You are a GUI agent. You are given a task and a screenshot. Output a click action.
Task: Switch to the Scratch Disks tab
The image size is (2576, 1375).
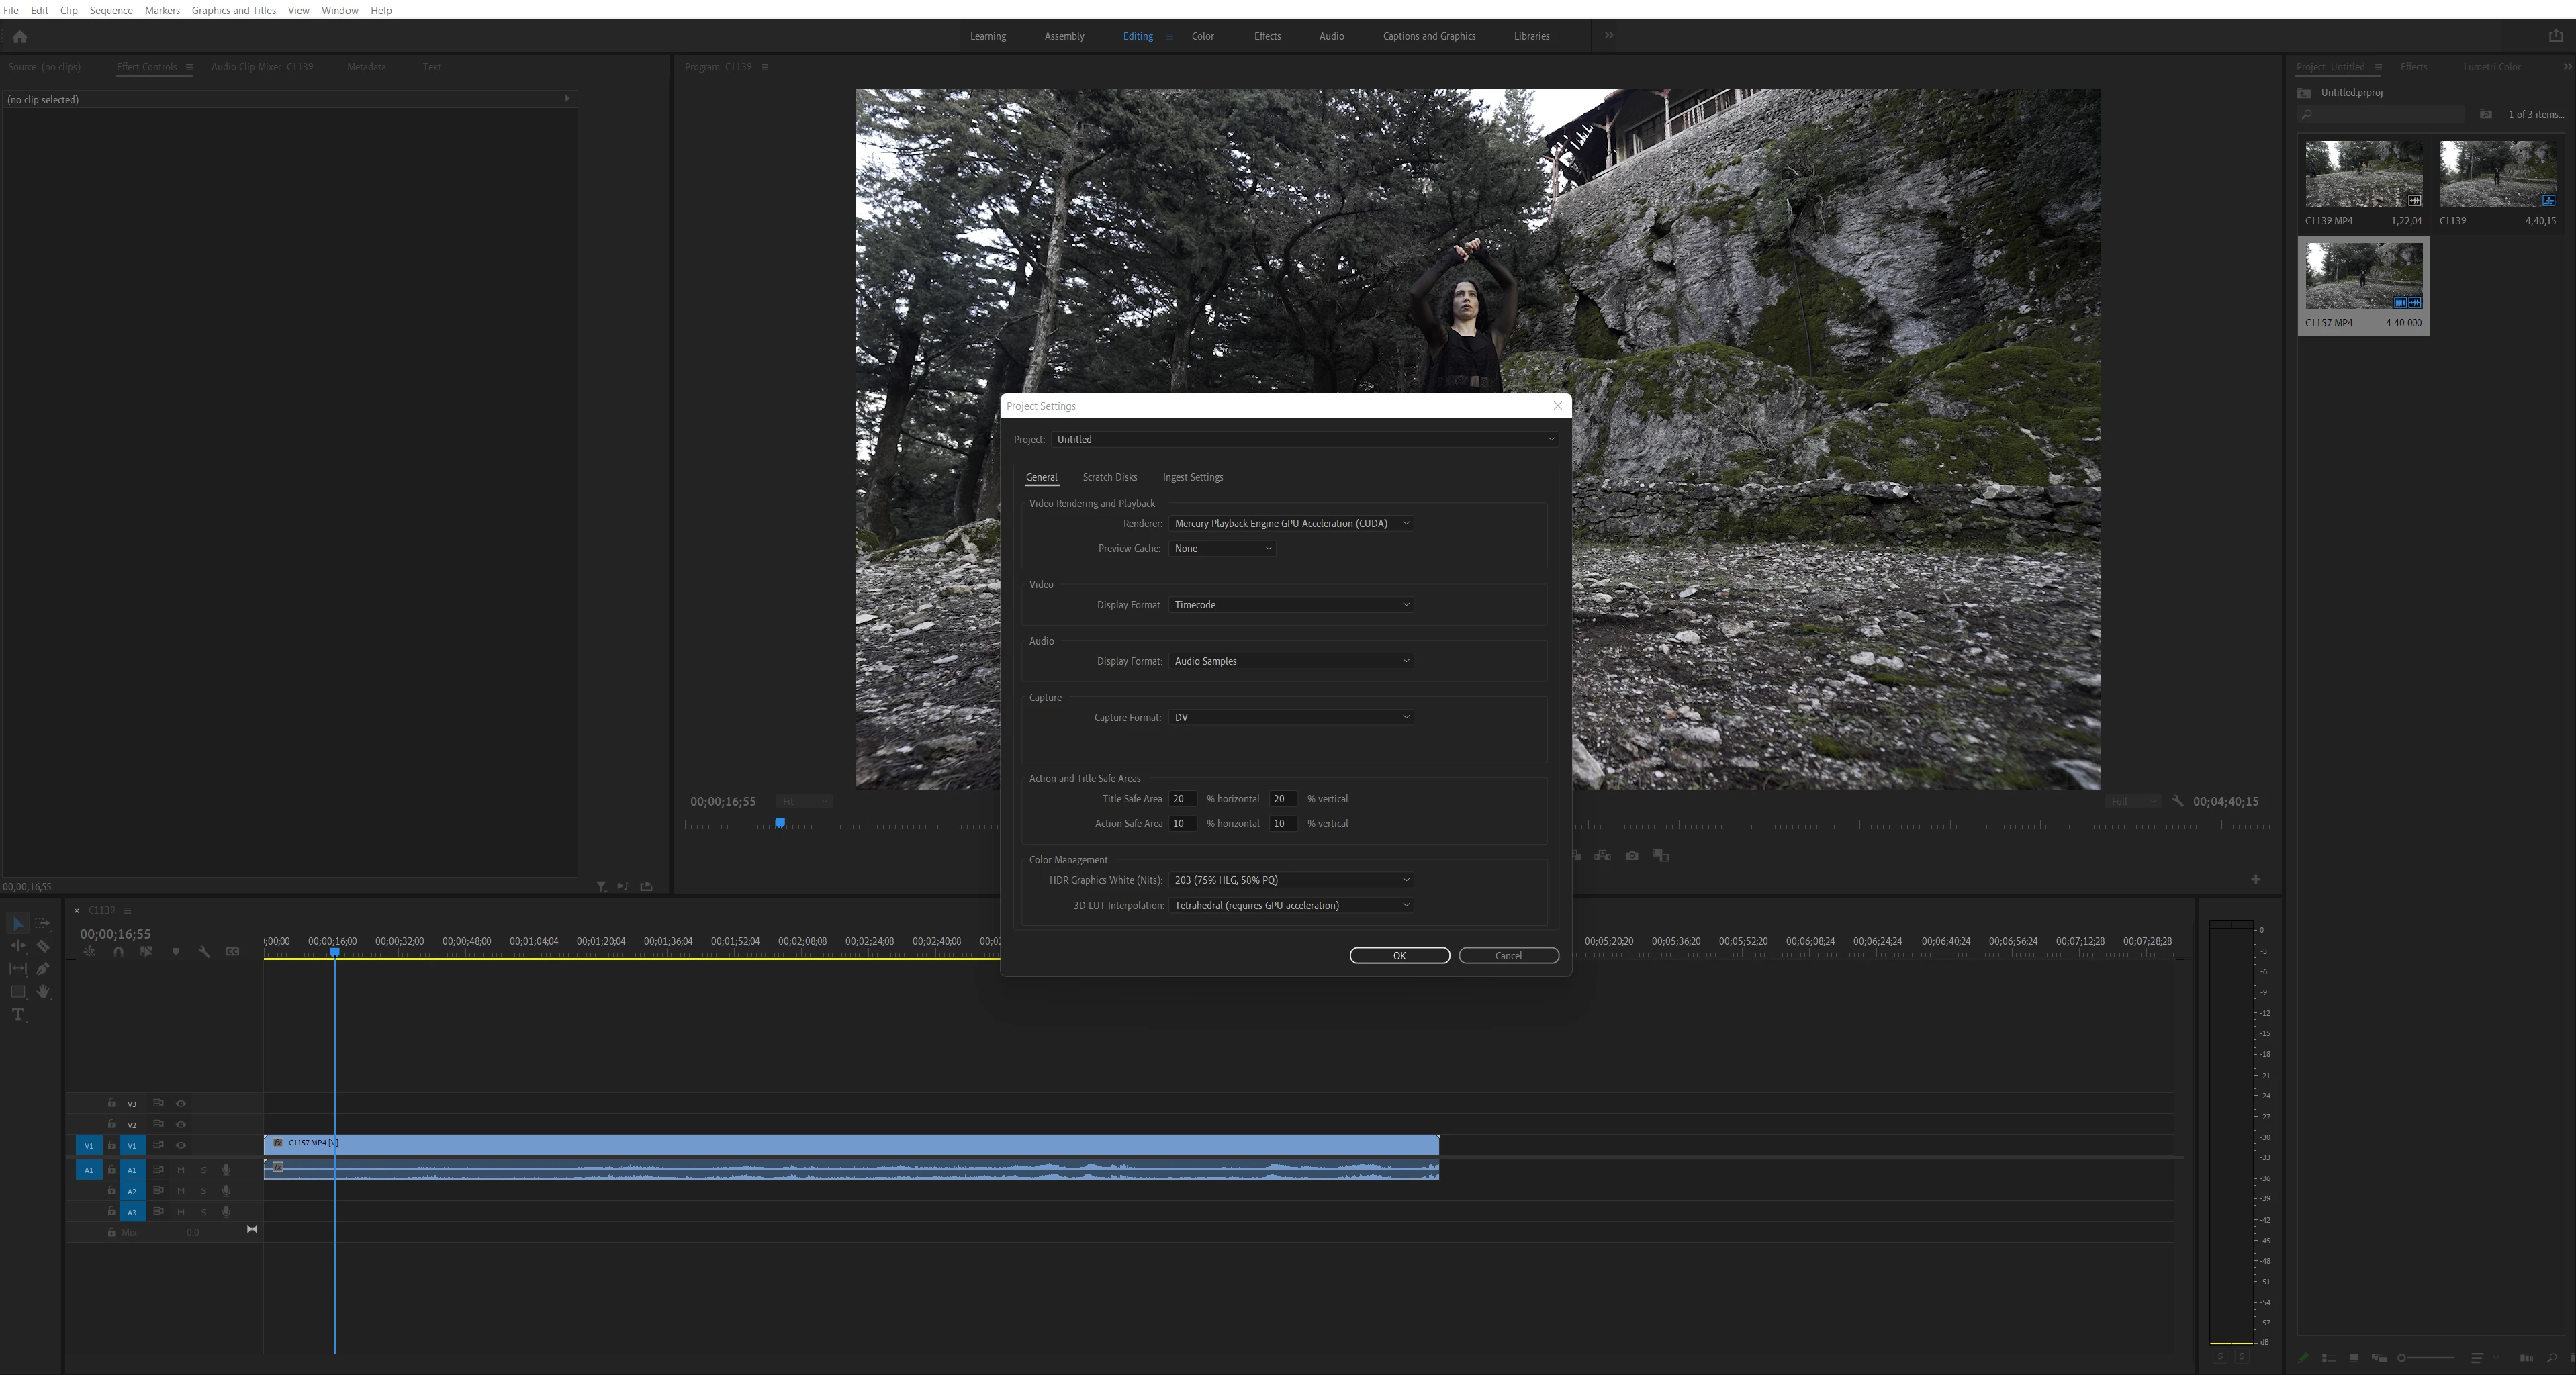tap(1109, 478)
